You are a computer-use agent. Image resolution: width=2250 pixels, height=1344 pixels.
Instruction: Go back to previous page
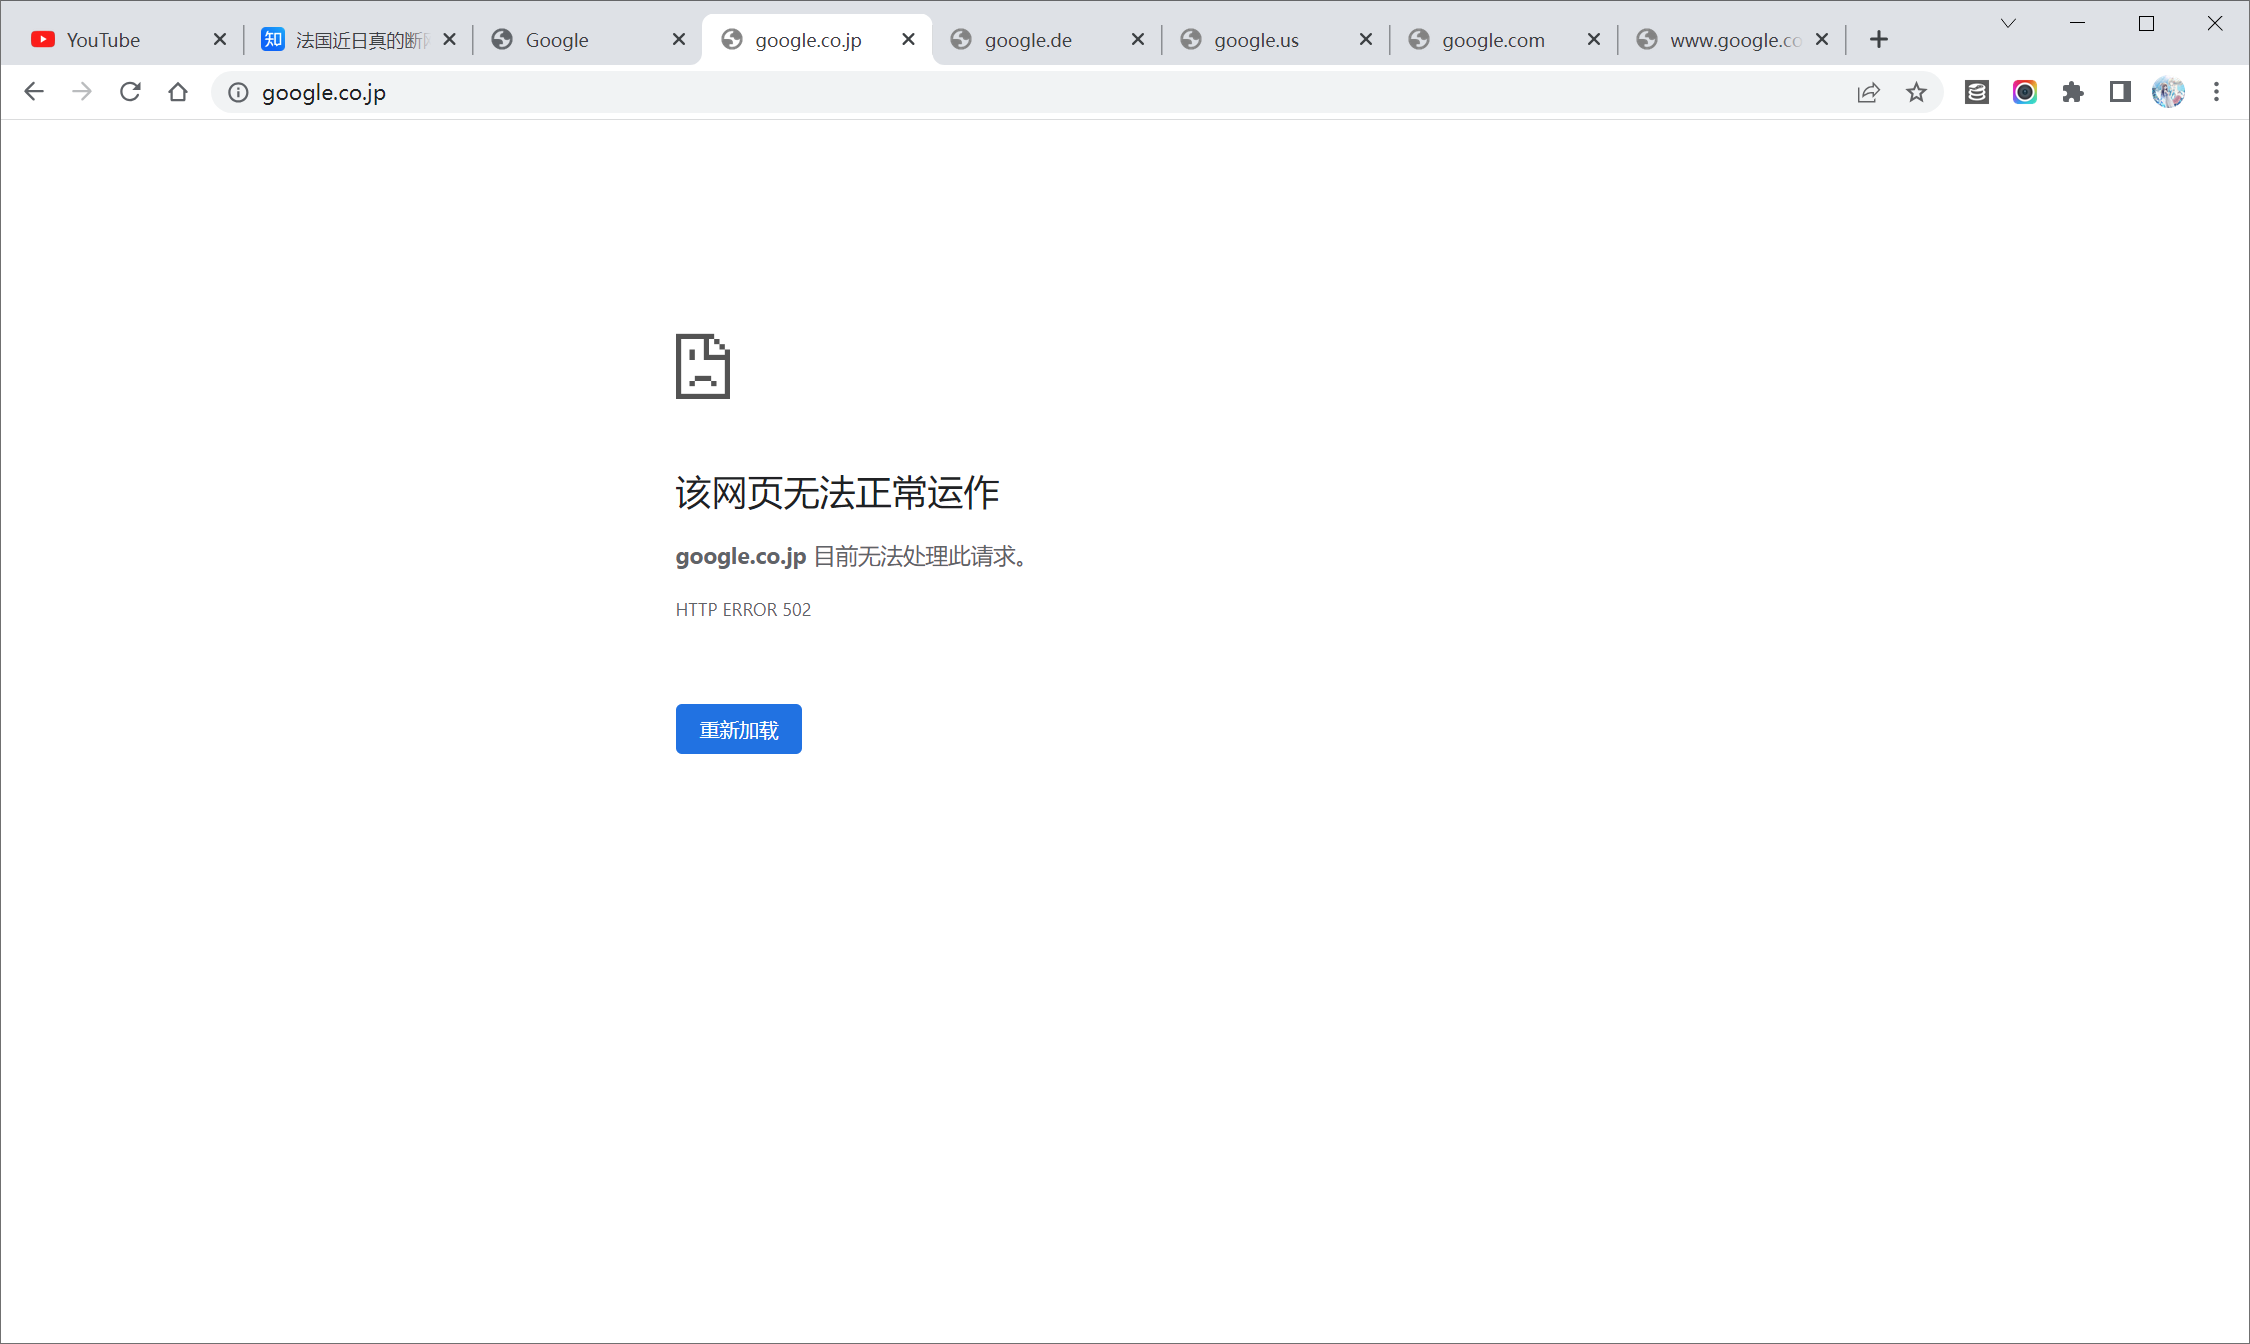(34, 92)
